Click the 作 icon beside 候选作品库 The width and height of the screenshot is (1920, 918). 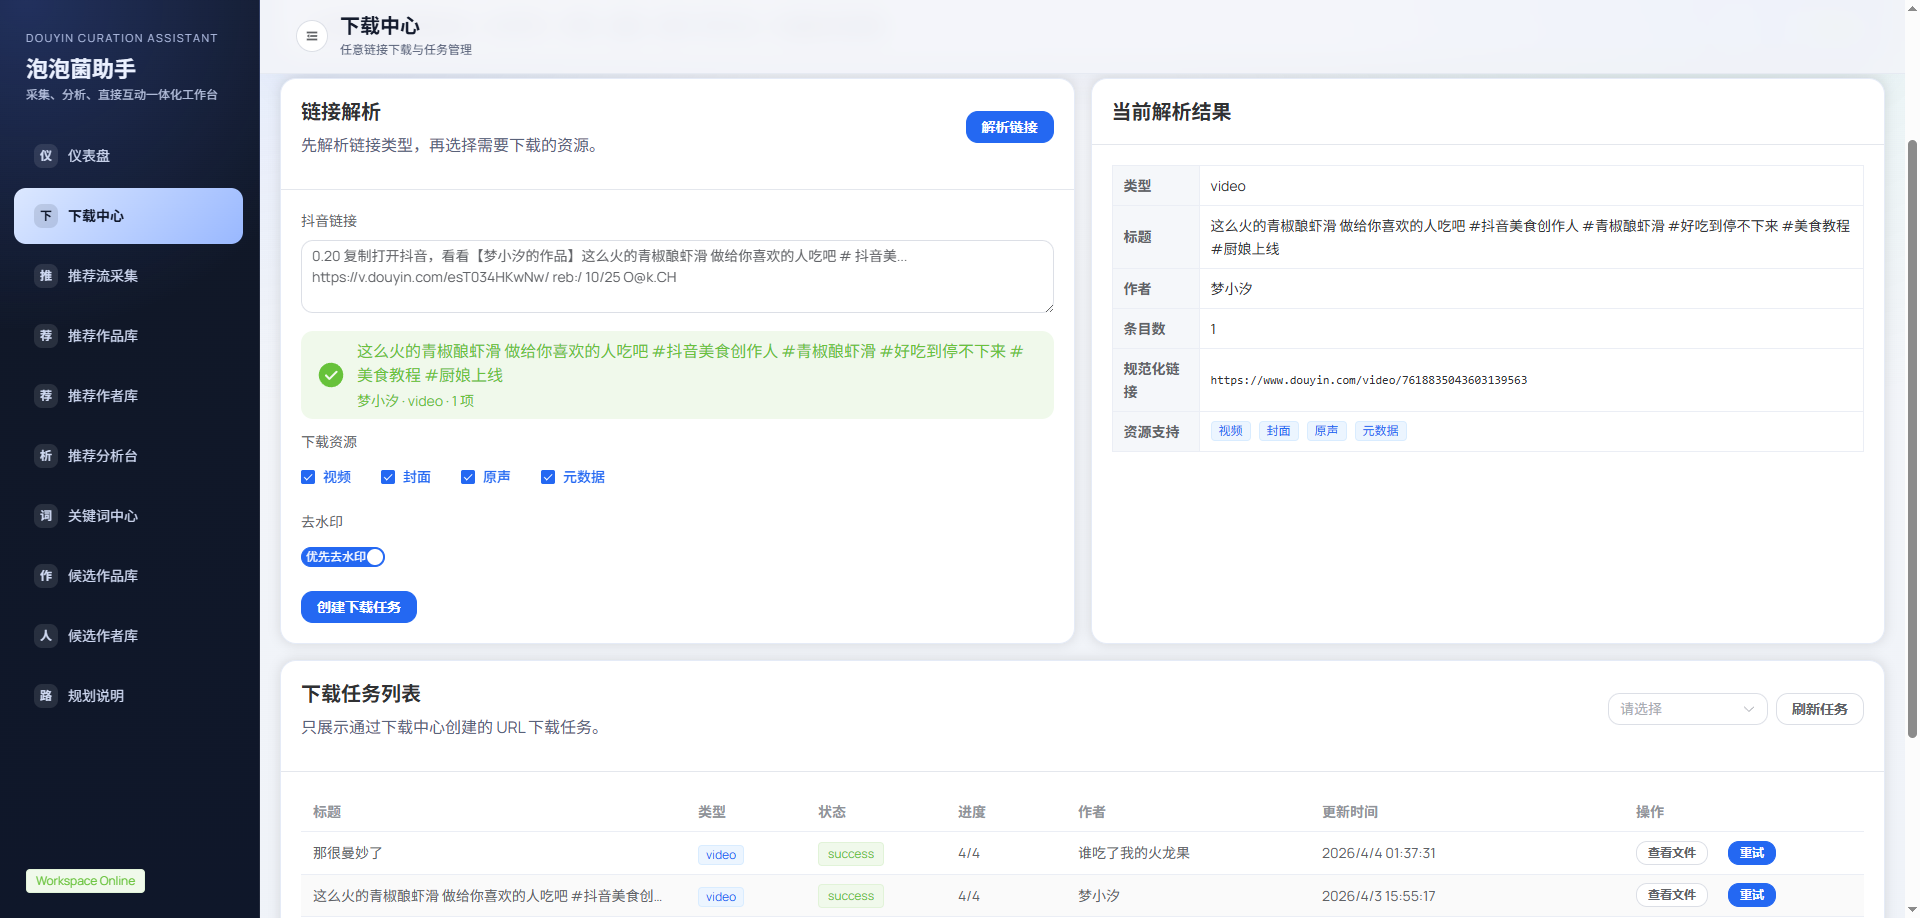pos(46,576)
